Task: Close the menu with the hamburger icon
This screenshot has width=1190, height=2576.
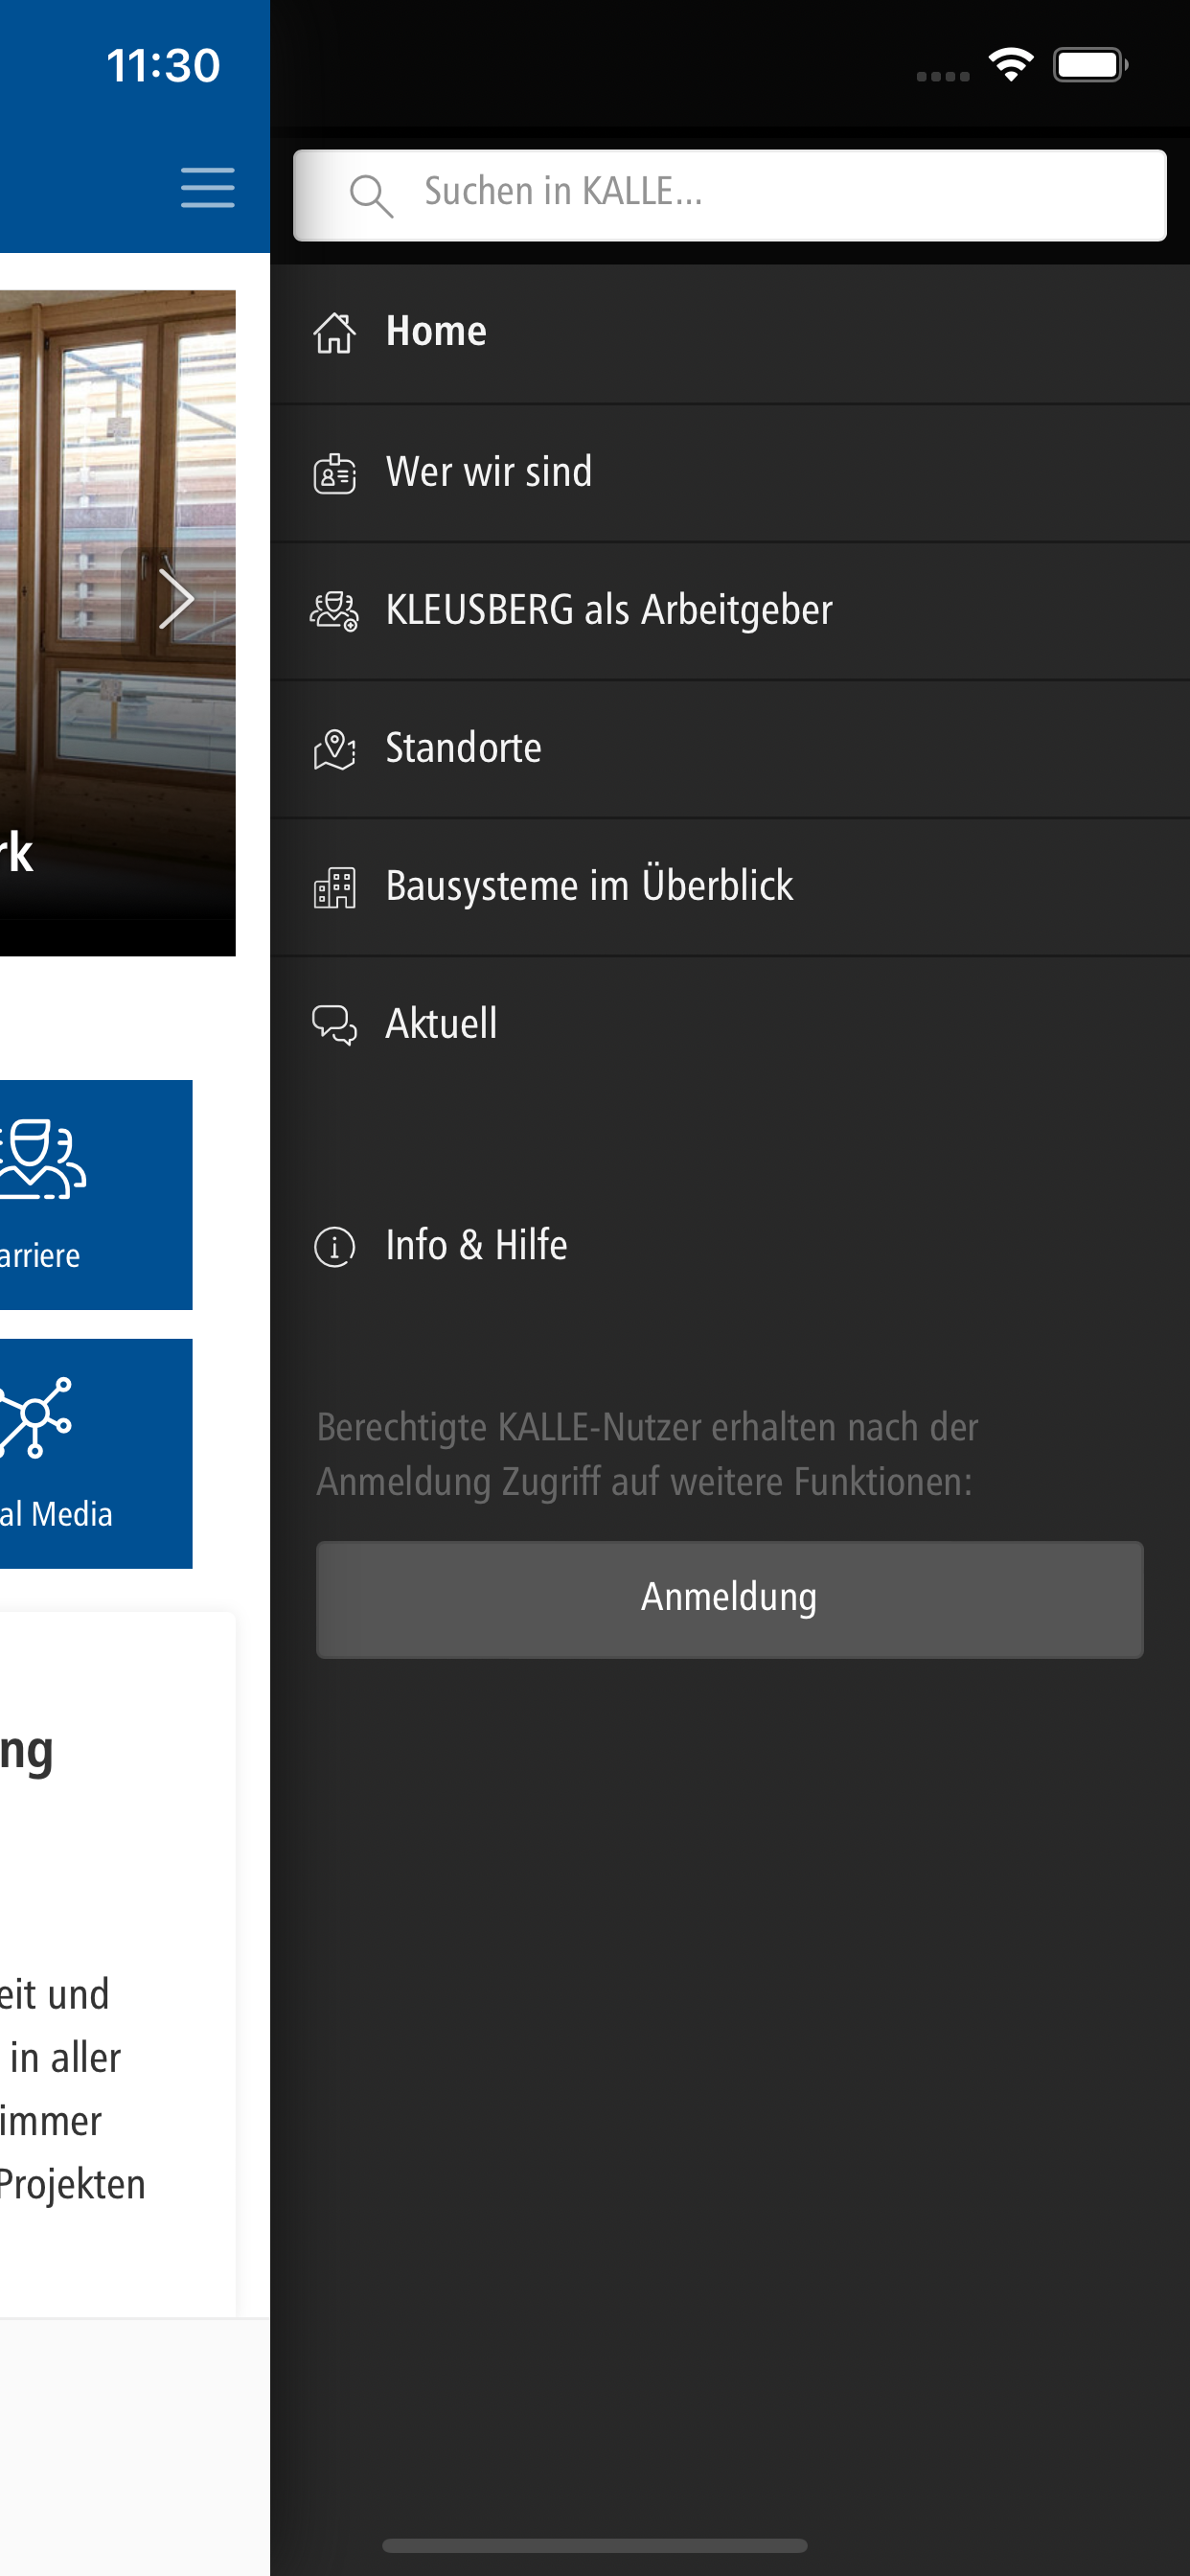Action: click(207, 187)
